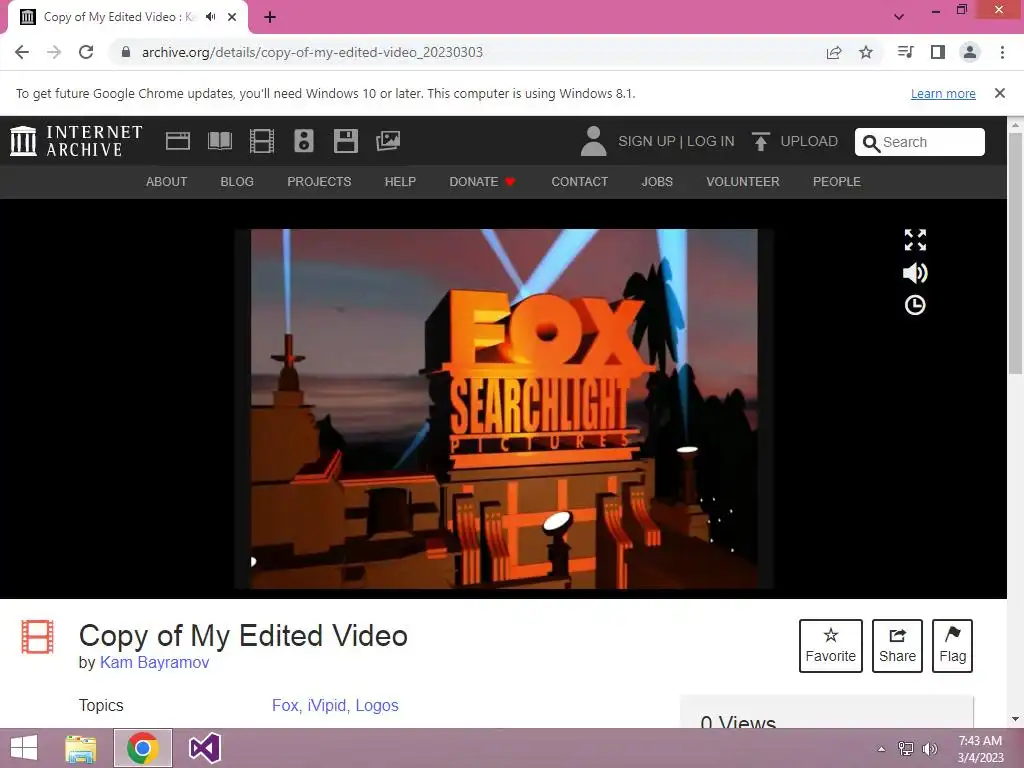The image size is (1024, 768).
Task: Mute the video player volume icon
Action: click(x=915, y=273)
